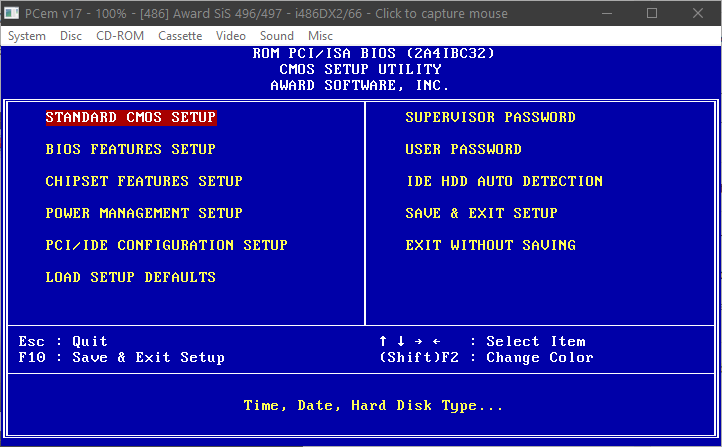Select BIOS FEATURES SETUP option
Screen dimensions: 722x447
point(131,149)
